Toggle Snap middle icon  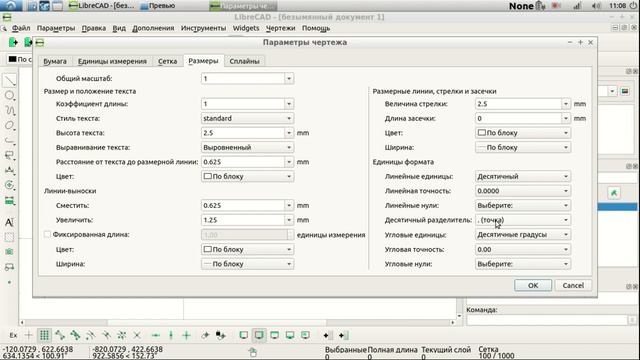pos(106,336)
